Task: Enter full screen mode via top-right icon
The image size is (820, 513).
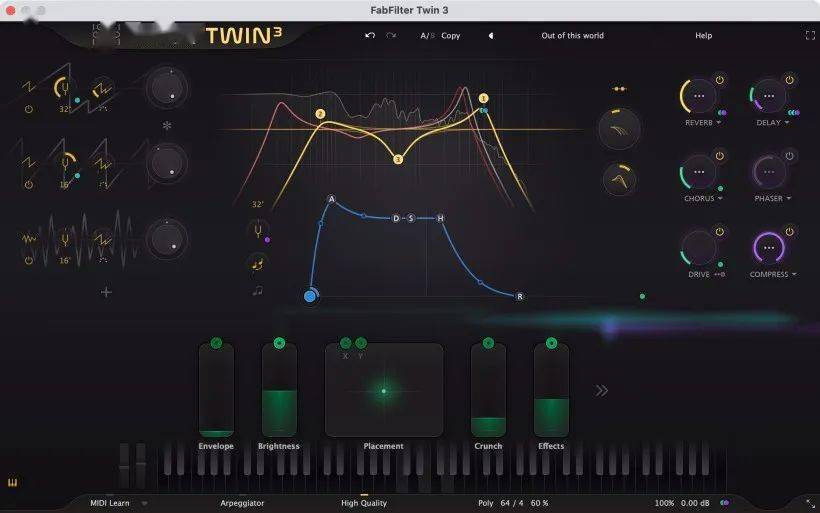Action: (810, 36)
